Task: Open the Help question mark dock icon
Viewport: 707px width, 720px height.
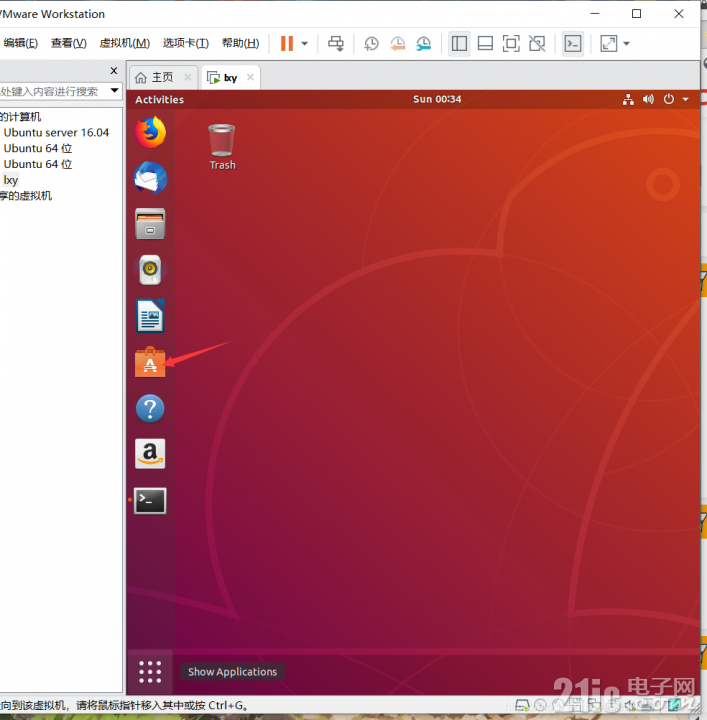Action: click(x=150, y=408)
